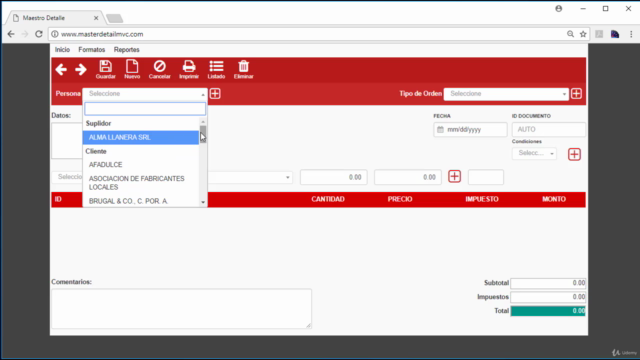The width and height of the screenshot is (640, 360).
Task: Click the empty field after the add-line icon
Action: pos(486,177)
